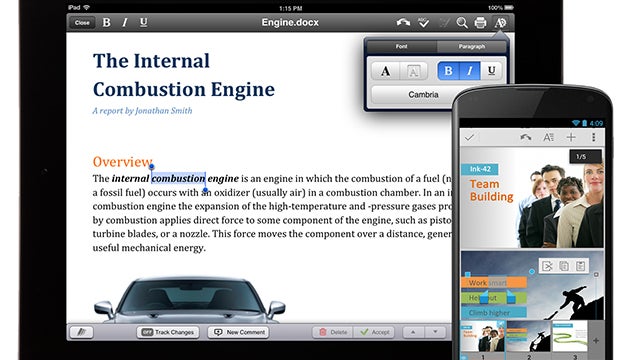Toggle Italic in the Font popover
640x360 pixels.
click(470, 71)
